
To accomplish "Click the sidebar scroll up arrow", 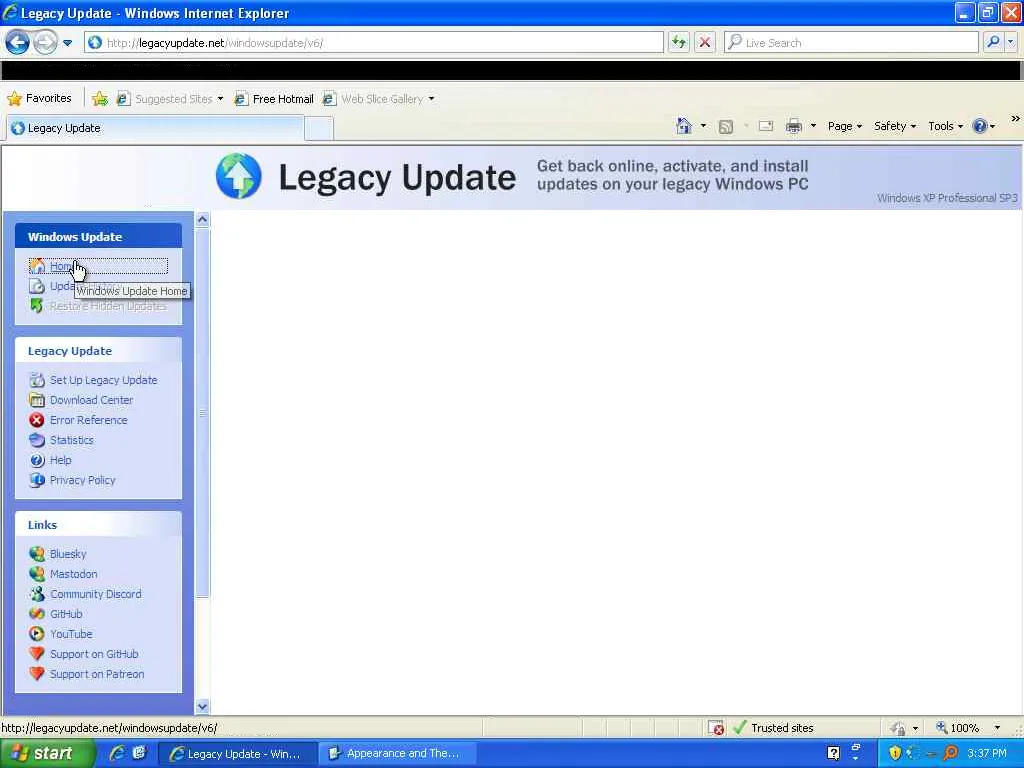I will pyautogui.click(x=202, y=219).
